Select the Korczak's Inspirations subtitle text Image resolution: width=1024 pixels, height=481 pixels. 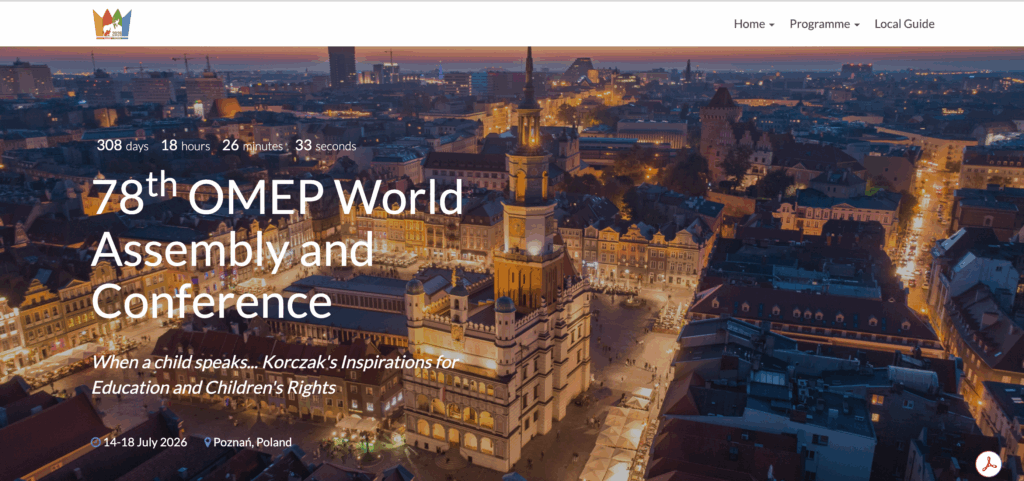click(x=274, y=362)
